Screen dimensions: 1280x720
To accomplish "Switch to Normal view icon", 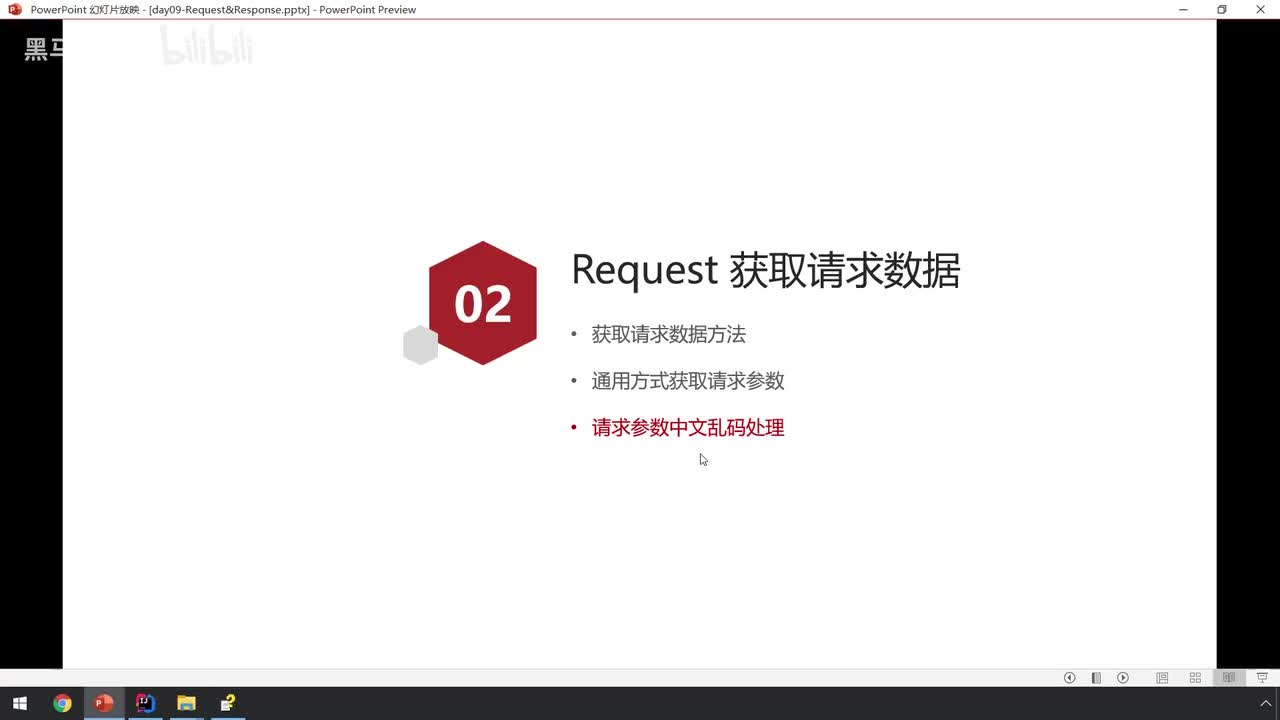I will pos(1162,678).
